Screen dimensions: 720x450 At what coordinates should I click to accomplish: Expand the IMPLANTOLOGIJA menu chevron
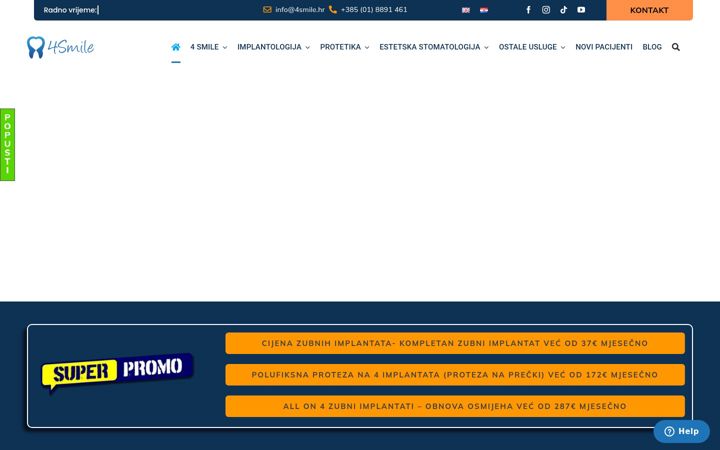(308, 47)
